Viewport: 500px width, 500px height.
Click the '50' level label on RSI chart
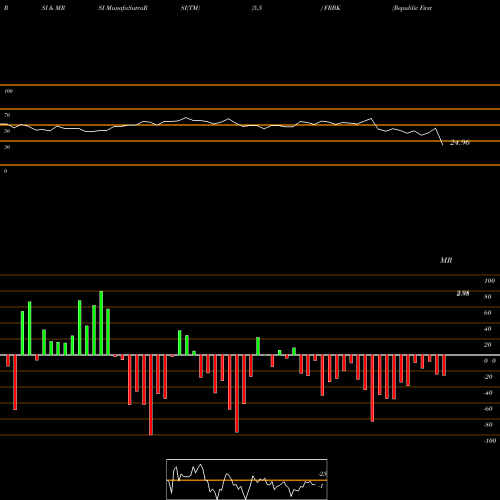point(7,131)
